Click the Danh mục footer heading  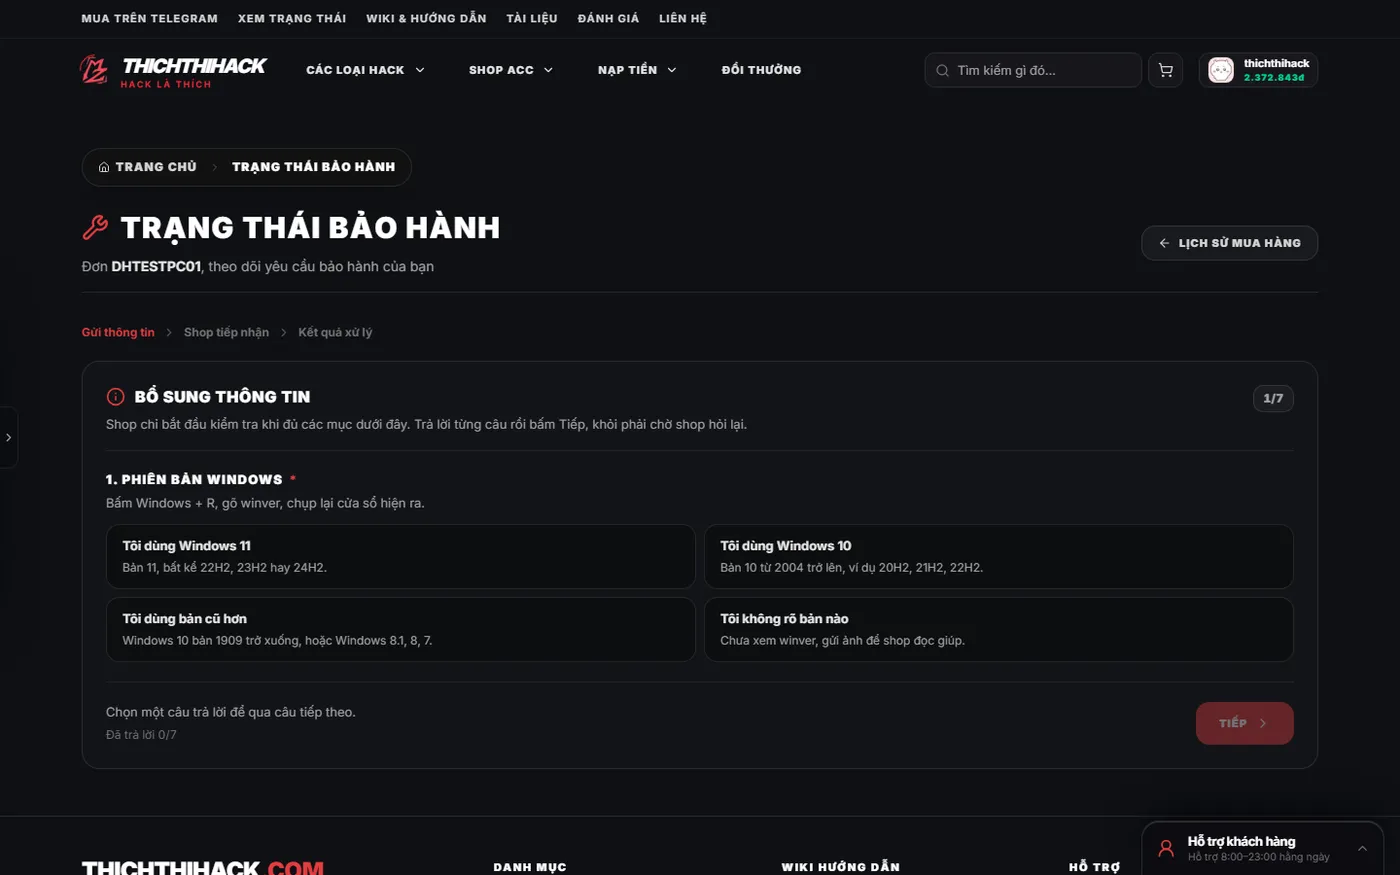point(530,867)
